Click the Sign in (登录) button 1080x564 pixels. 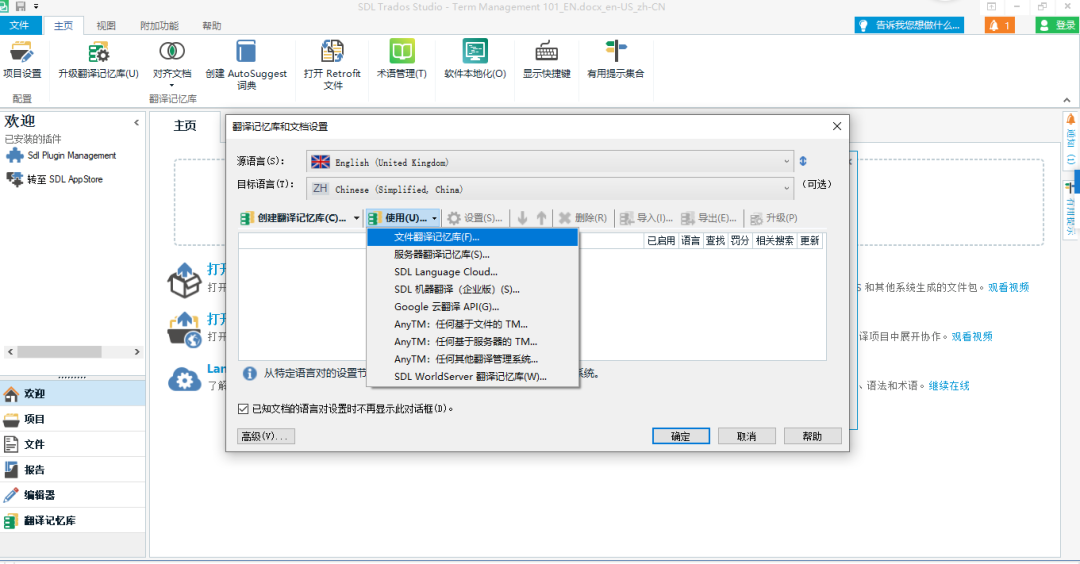[1057, 25]
